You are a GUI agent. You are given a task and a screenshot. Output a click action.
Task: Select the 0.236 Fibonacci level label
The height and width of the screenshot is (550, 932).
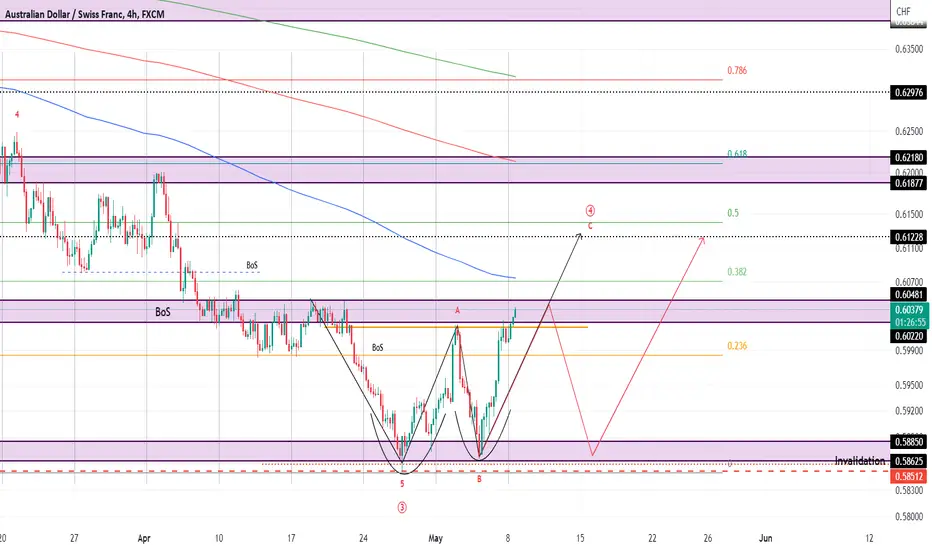tap(737, 345)
